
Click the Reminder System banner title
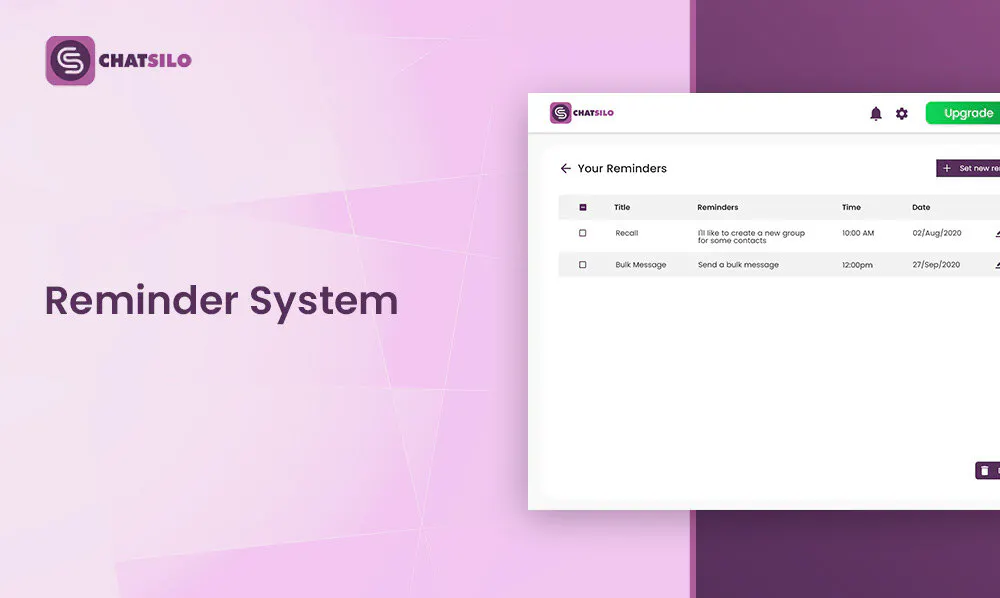[x=221, y=301]
